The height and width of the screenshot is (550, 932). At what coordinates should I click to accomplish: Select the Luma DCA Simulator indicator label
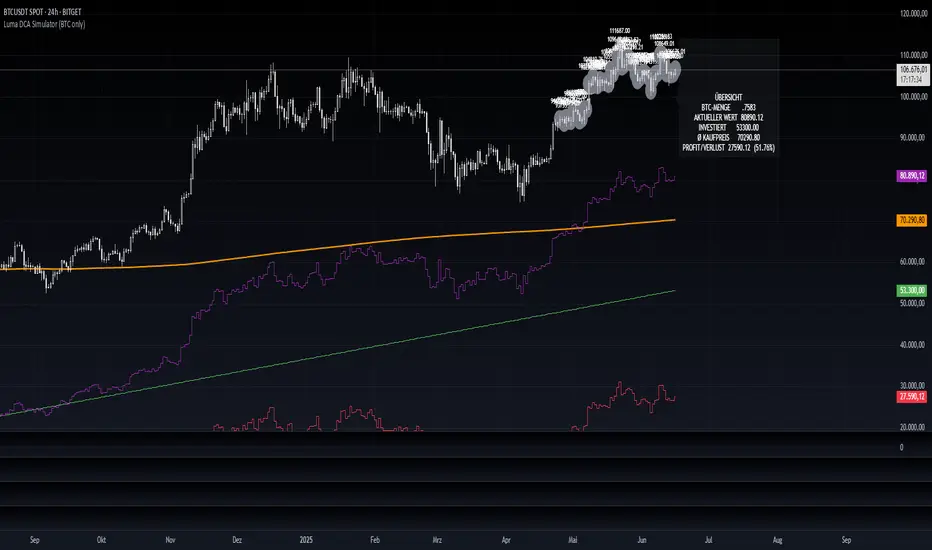(44, 24)
